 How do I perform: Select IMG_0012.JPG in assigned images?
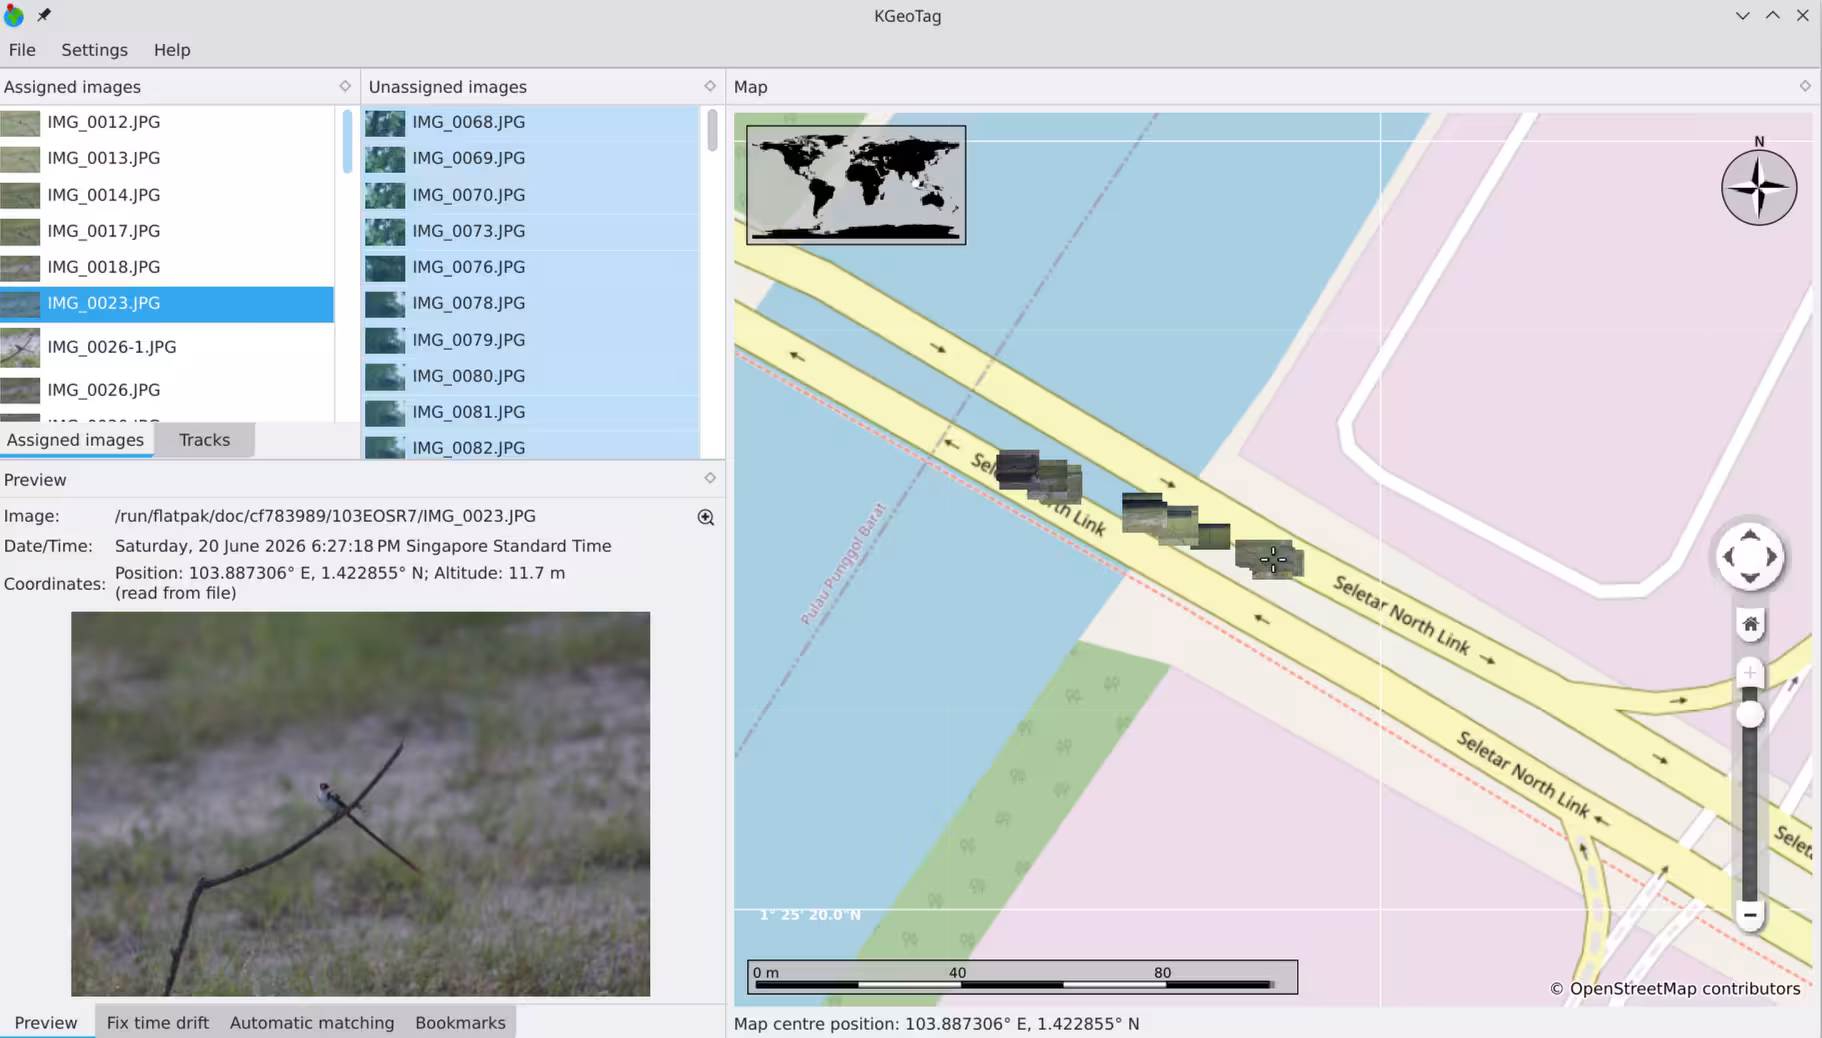(x=167, y=122)
